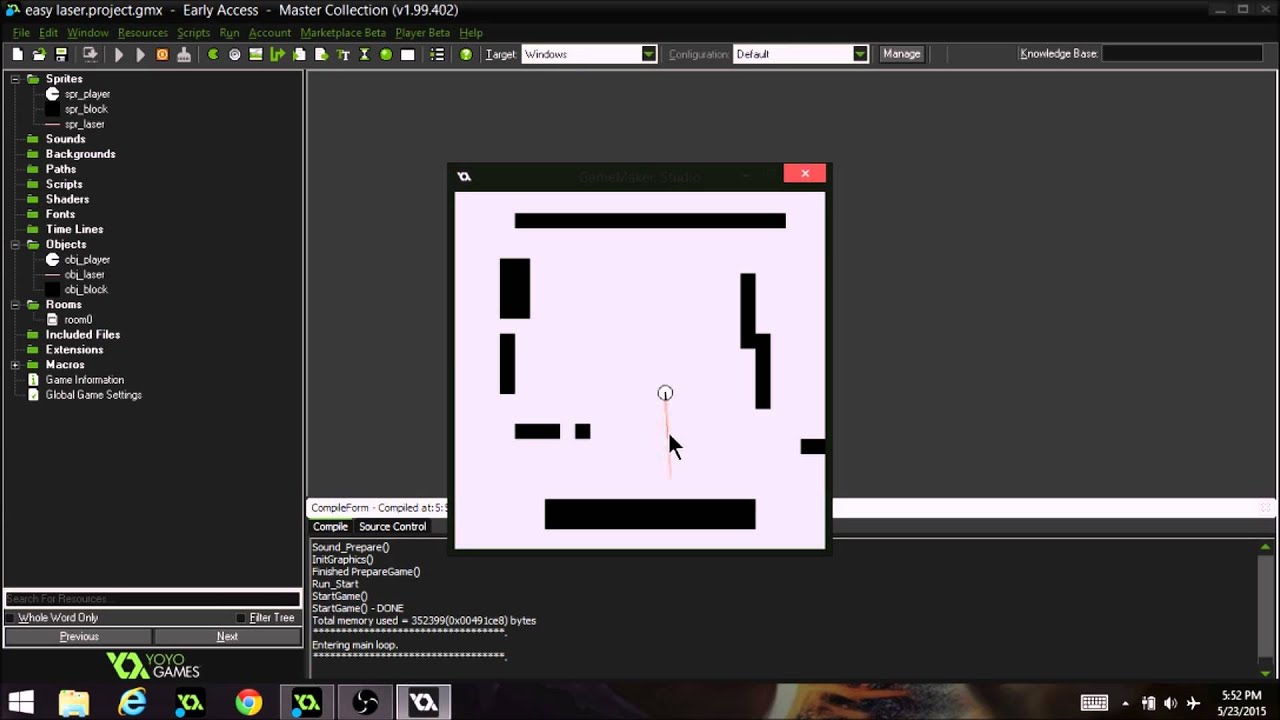This screenshot has height=720, width=1280.
Task: Click the Search For Resources field
Action: tap(152, 599)
